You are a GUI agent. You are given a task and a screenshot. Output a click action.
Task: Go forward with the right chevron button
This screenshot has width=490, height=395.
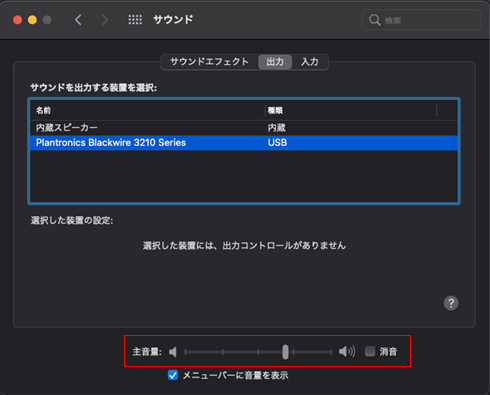(105, 20)
